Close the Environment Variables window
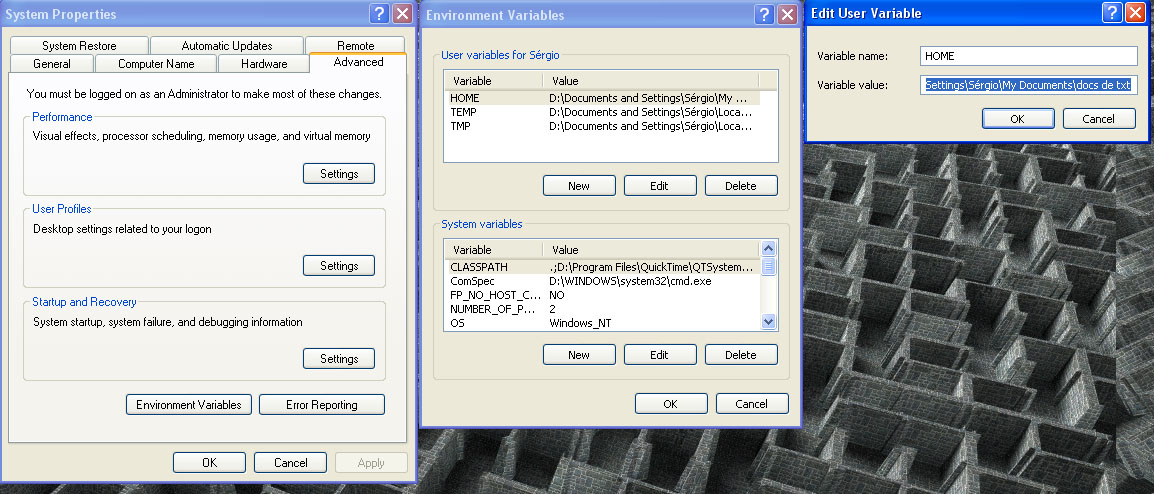The height and width of the screenshot is (494, 1154). tap(787, 14)
